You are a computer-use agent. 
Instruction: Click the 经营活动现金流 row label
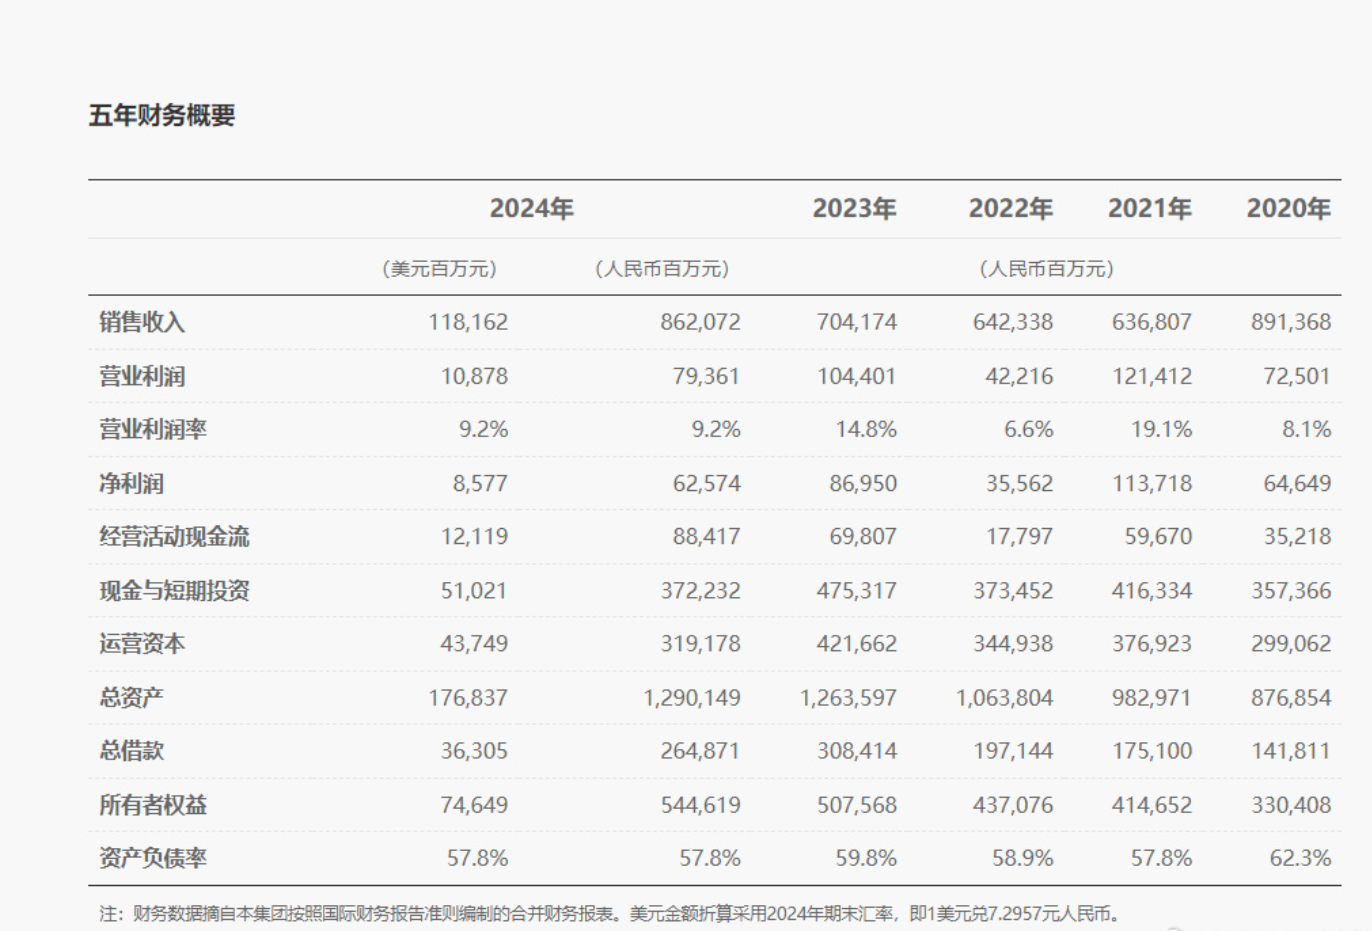pos(174,536)
